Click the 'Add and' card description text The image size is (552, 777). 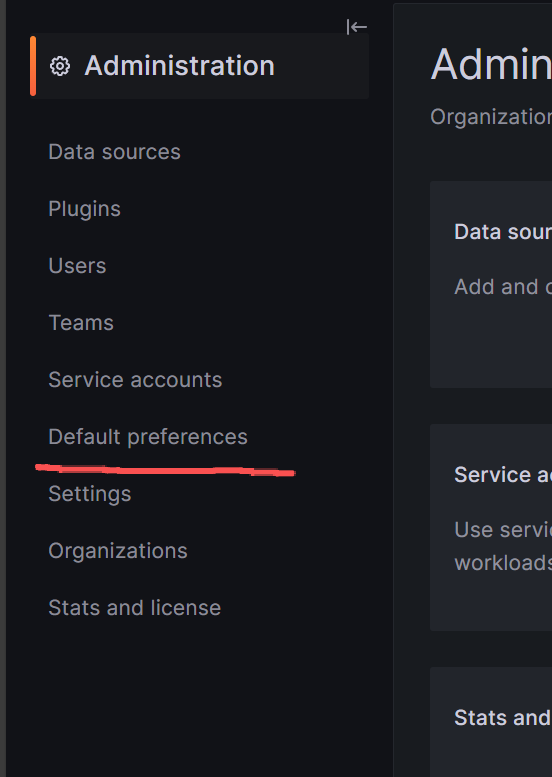503,286
